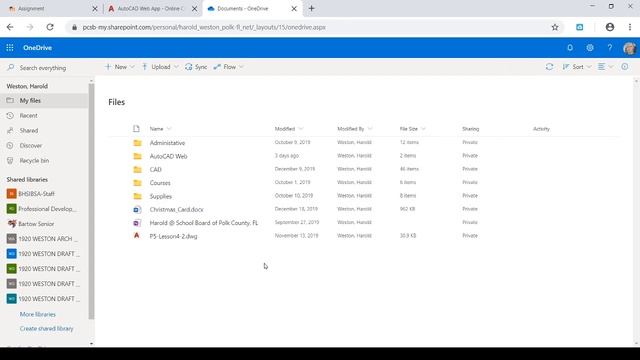
Task: Expand the Flow dropdown
Action: [x=241, y=67]
